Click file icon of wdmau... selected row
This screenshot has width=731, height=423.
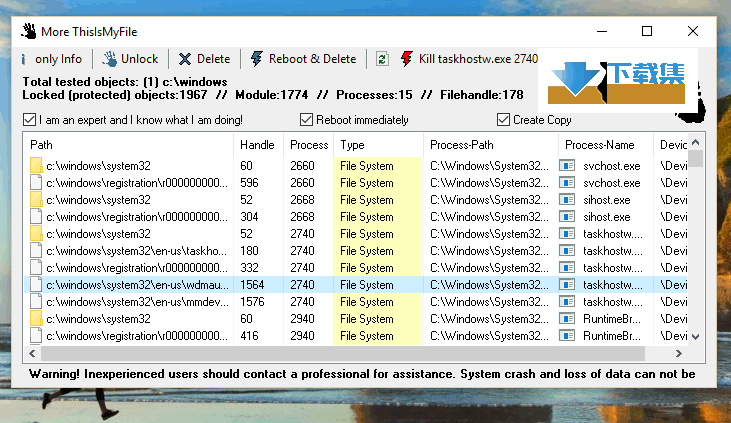[x=36, y=285]
